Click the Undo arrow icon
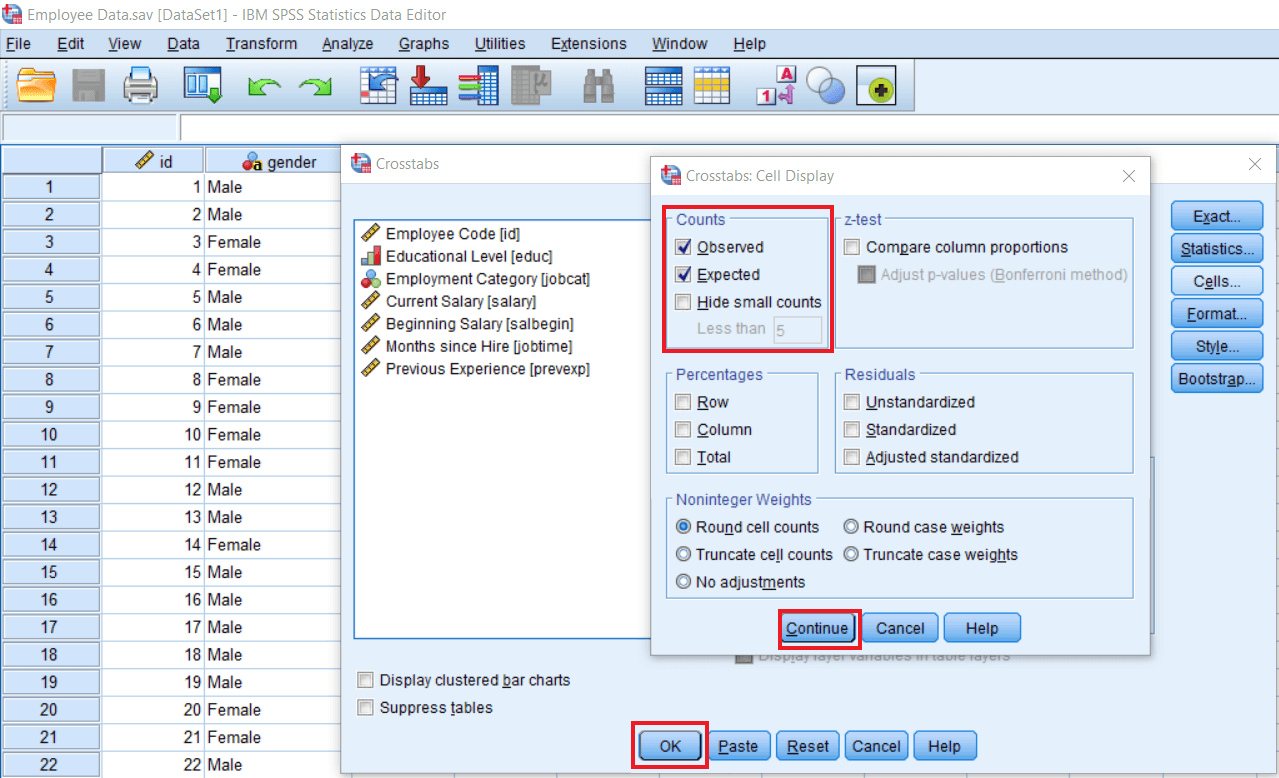The width and height of the screenshot is (1279, 778). point(265,88)
